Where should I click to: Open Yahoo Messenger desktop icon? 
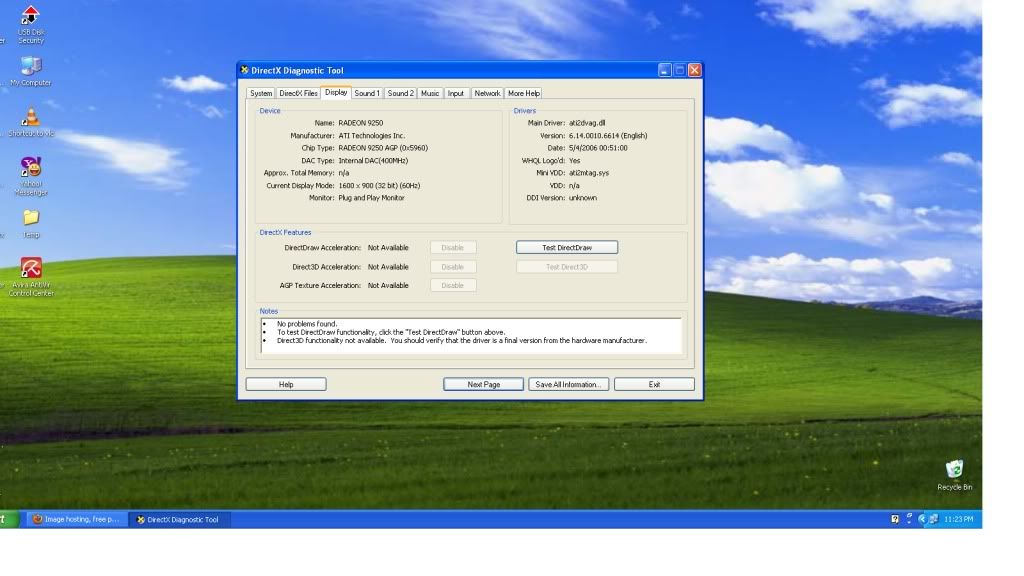click(31, 168)
